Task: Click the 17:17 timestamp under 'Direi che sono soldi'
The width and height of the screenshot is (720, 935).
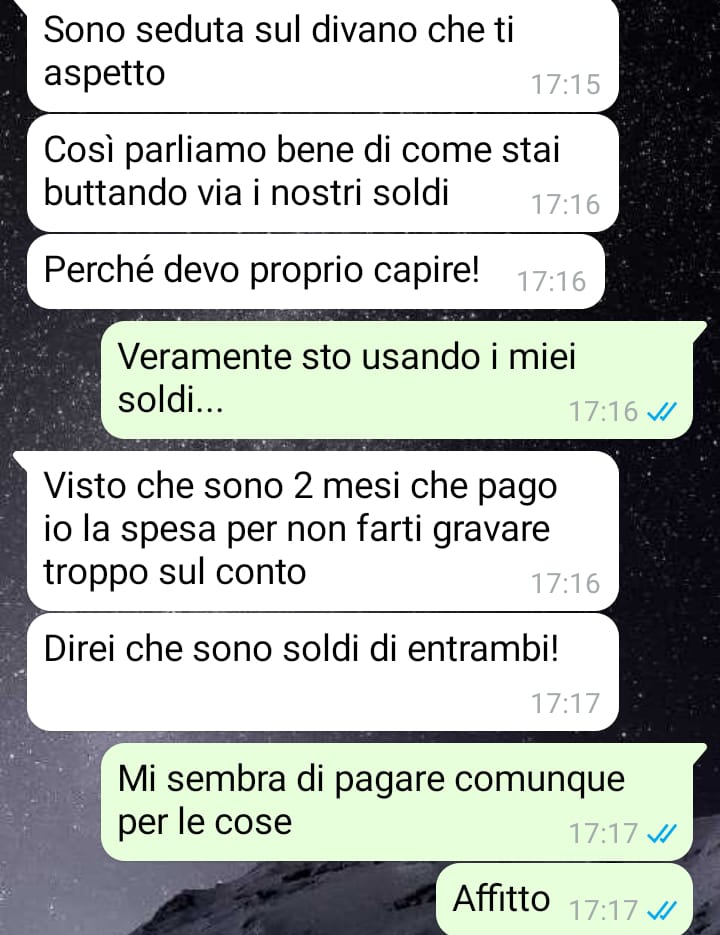Action: pyautogui.click(x=566, y=703)
